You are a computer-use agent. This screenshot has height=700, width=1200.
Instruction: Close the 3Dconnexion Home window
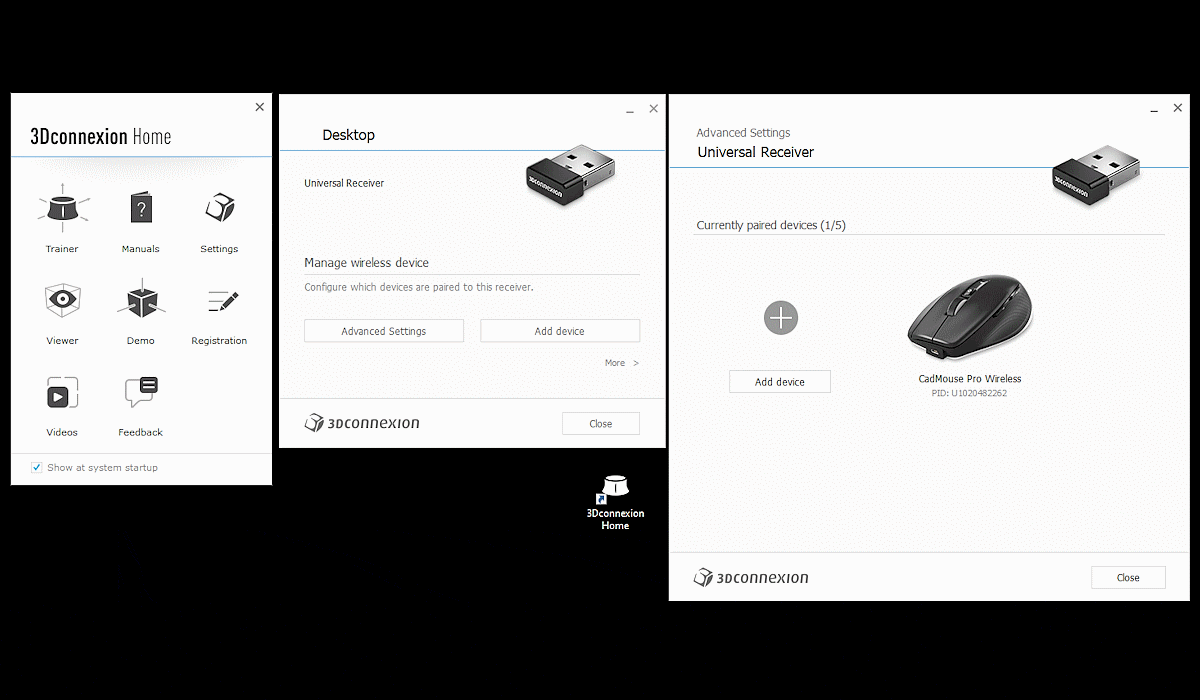[x=260, y=107]
